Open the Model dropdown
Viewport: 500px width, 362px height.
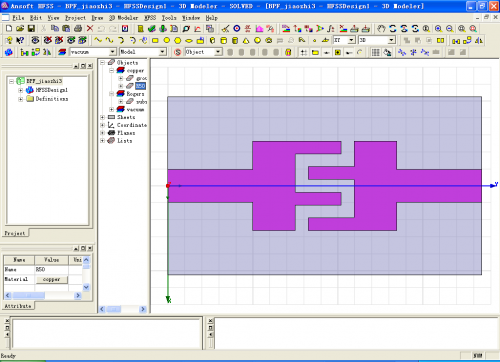(163, 52)
